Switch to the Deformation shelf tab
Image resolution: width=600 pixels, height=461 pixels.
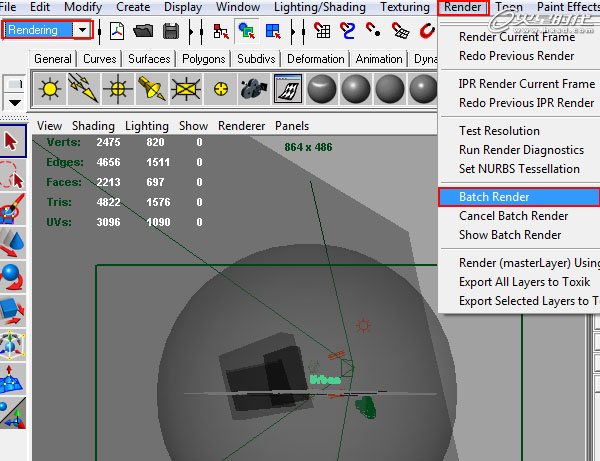tap(316, 59)
